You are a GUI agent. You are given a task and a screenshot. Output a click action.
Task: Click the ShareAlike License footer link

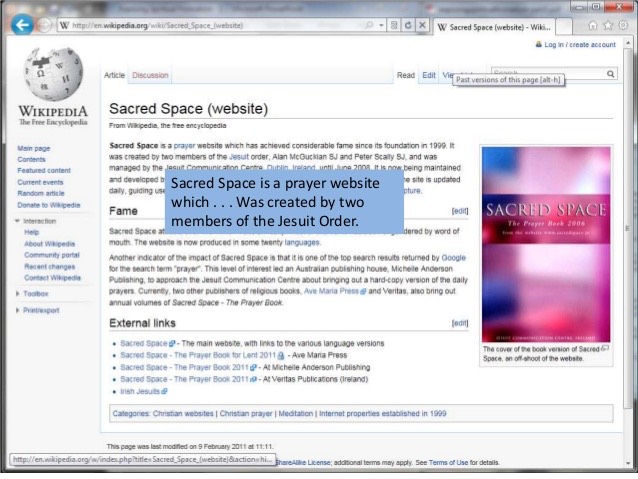click(304, 463)
